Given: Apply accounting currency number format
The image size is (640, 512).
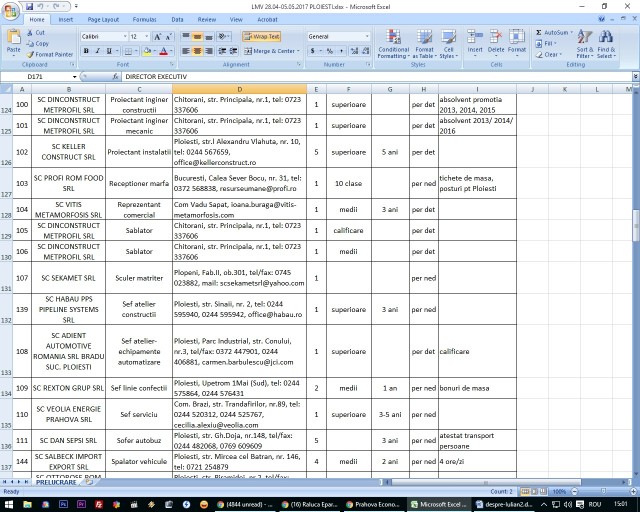Looking at the screenshot, I should (x=313, y=51).
